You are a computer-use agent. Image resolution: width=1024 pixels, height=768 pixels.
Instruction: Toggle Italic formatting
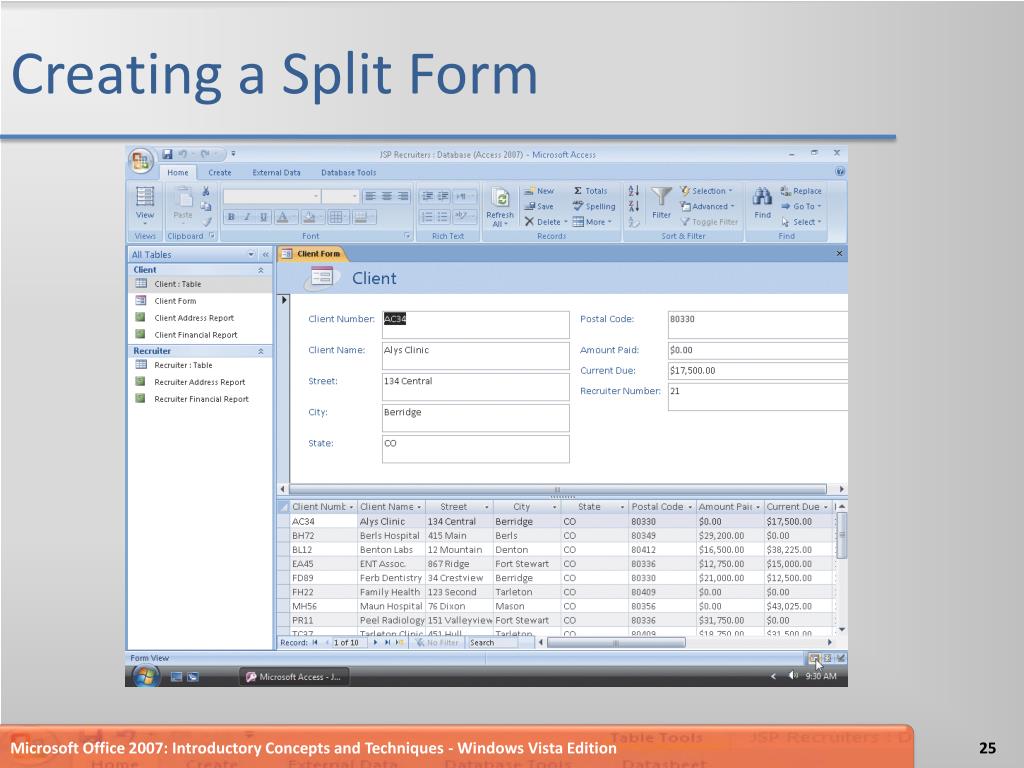[x=247, y=217]
